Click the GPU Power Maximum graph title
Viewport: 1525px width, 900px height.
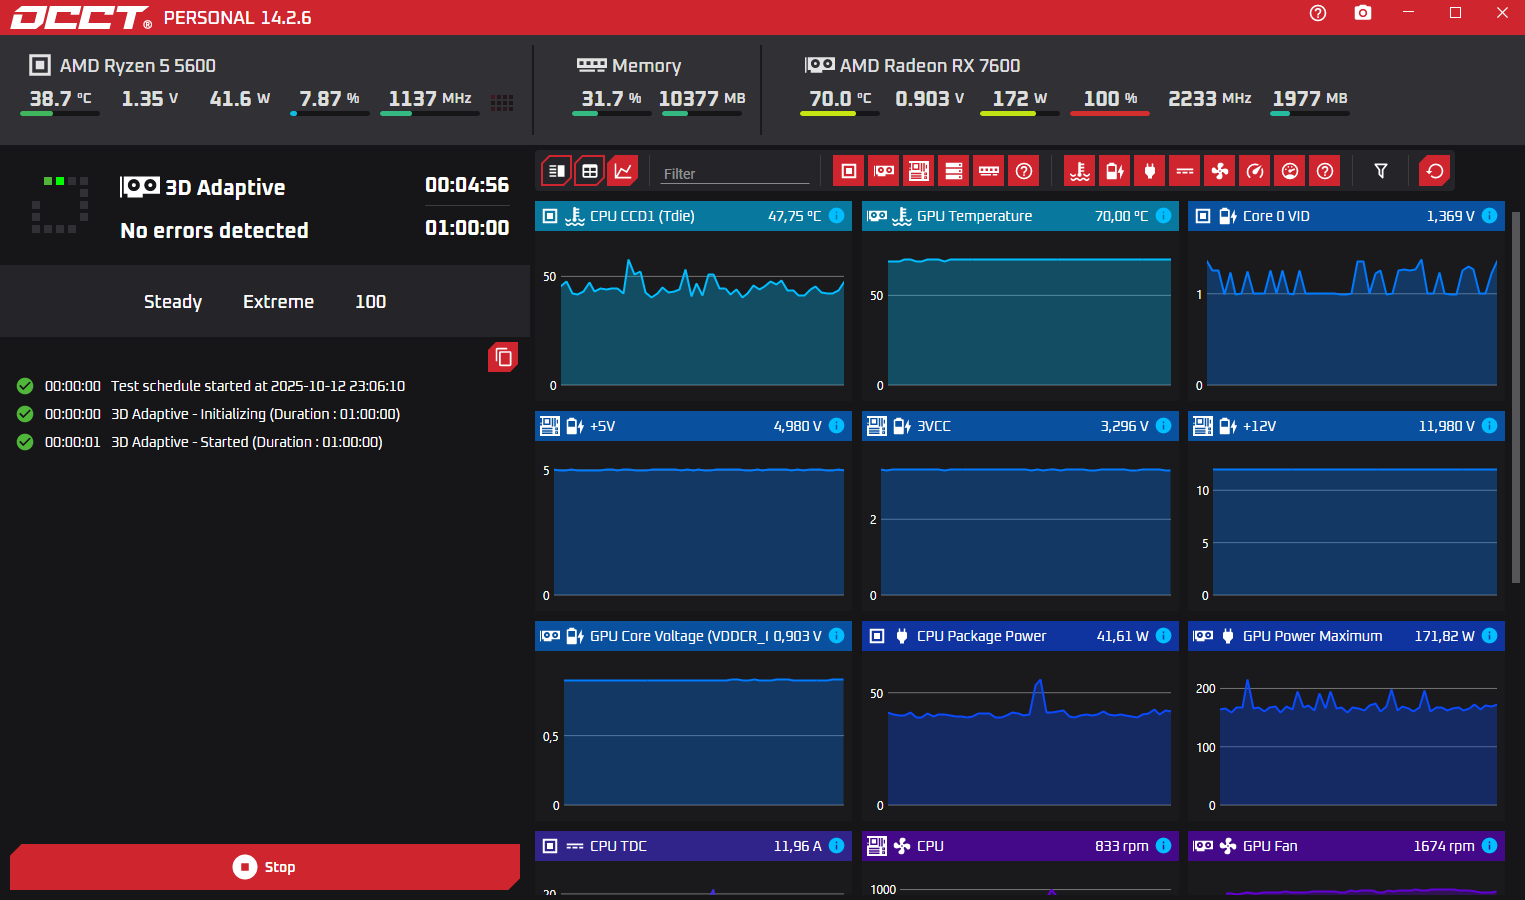click(1312, 636)
